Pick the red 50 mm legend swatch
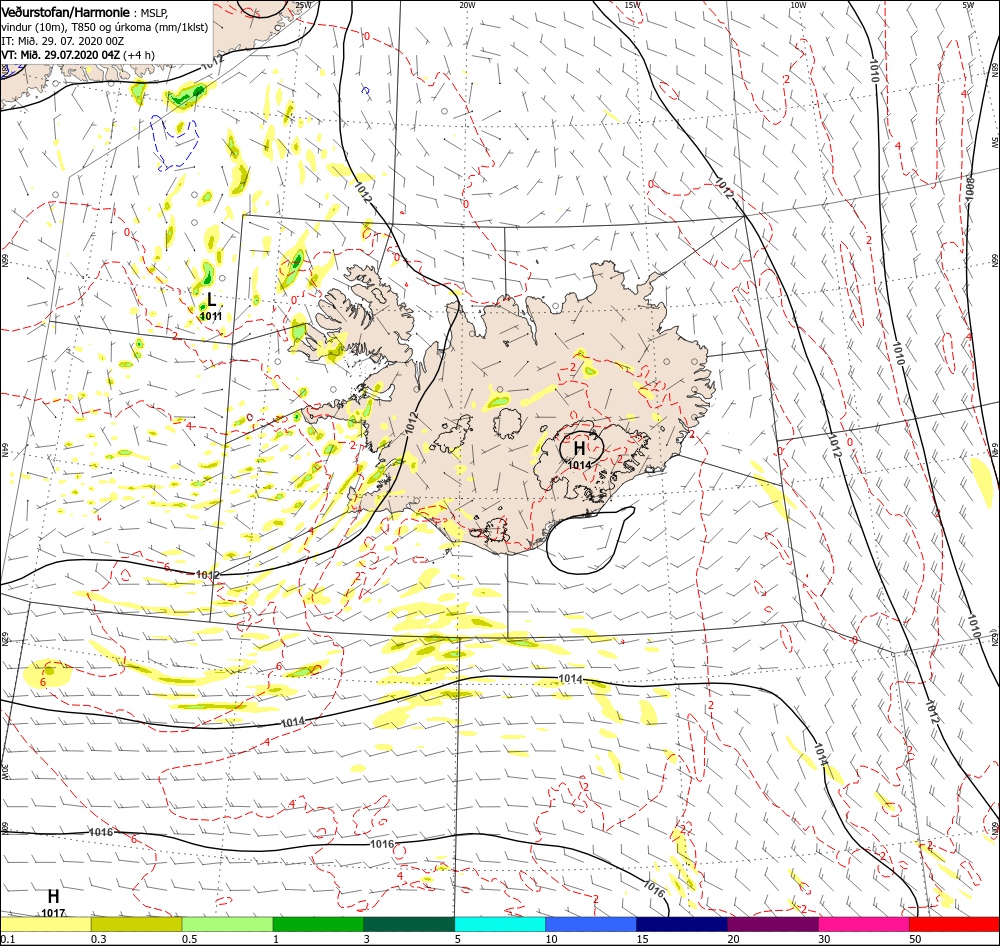The image size is (1000, 946). 955,924
